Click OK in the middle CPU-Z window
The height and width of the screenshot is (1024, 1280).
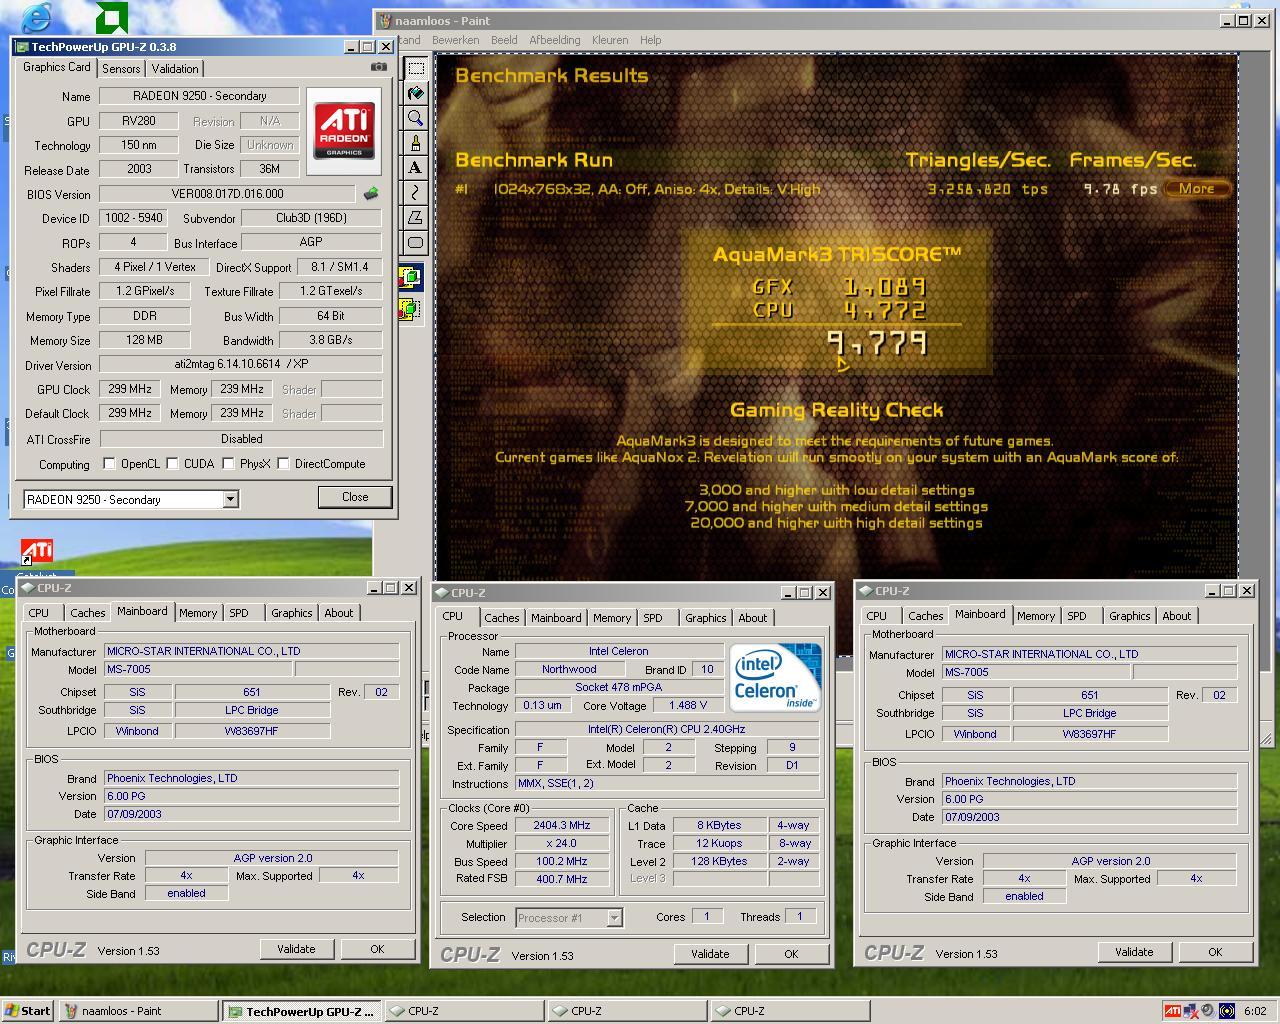pyautogui.click(x=791, y=954)
